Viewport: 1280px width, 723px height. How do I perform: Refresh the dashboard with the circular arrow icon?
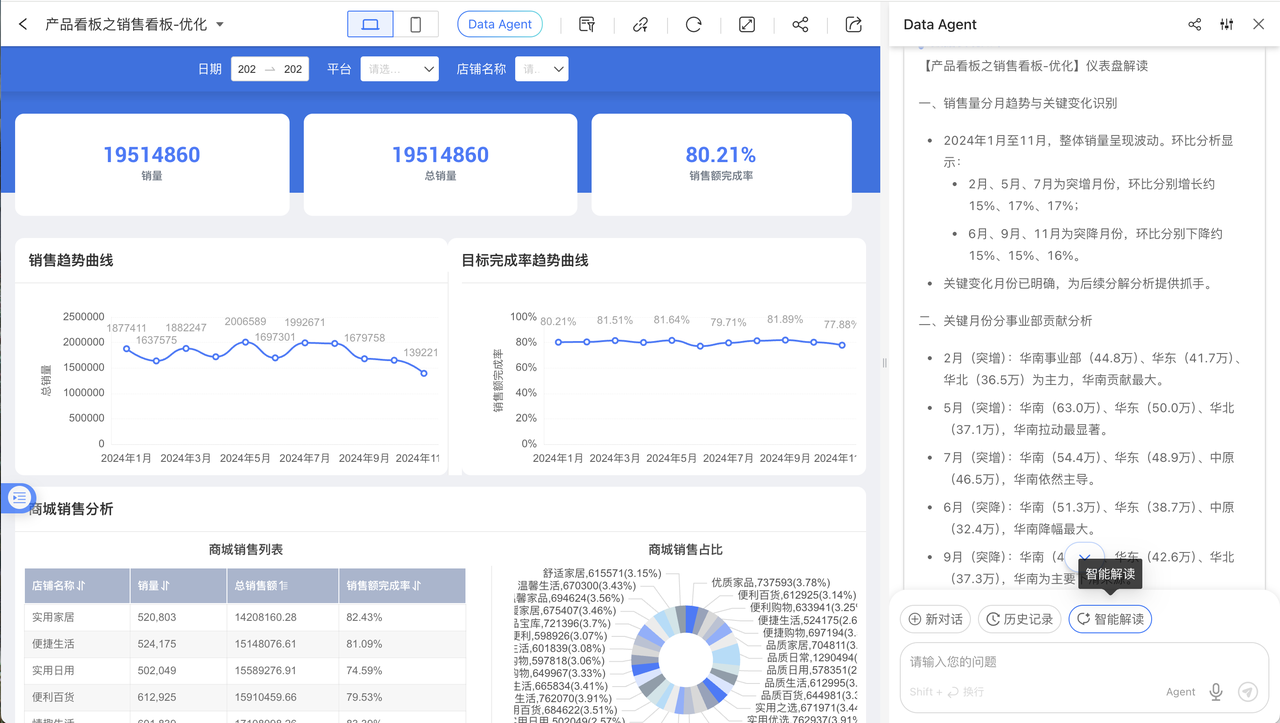694,24
